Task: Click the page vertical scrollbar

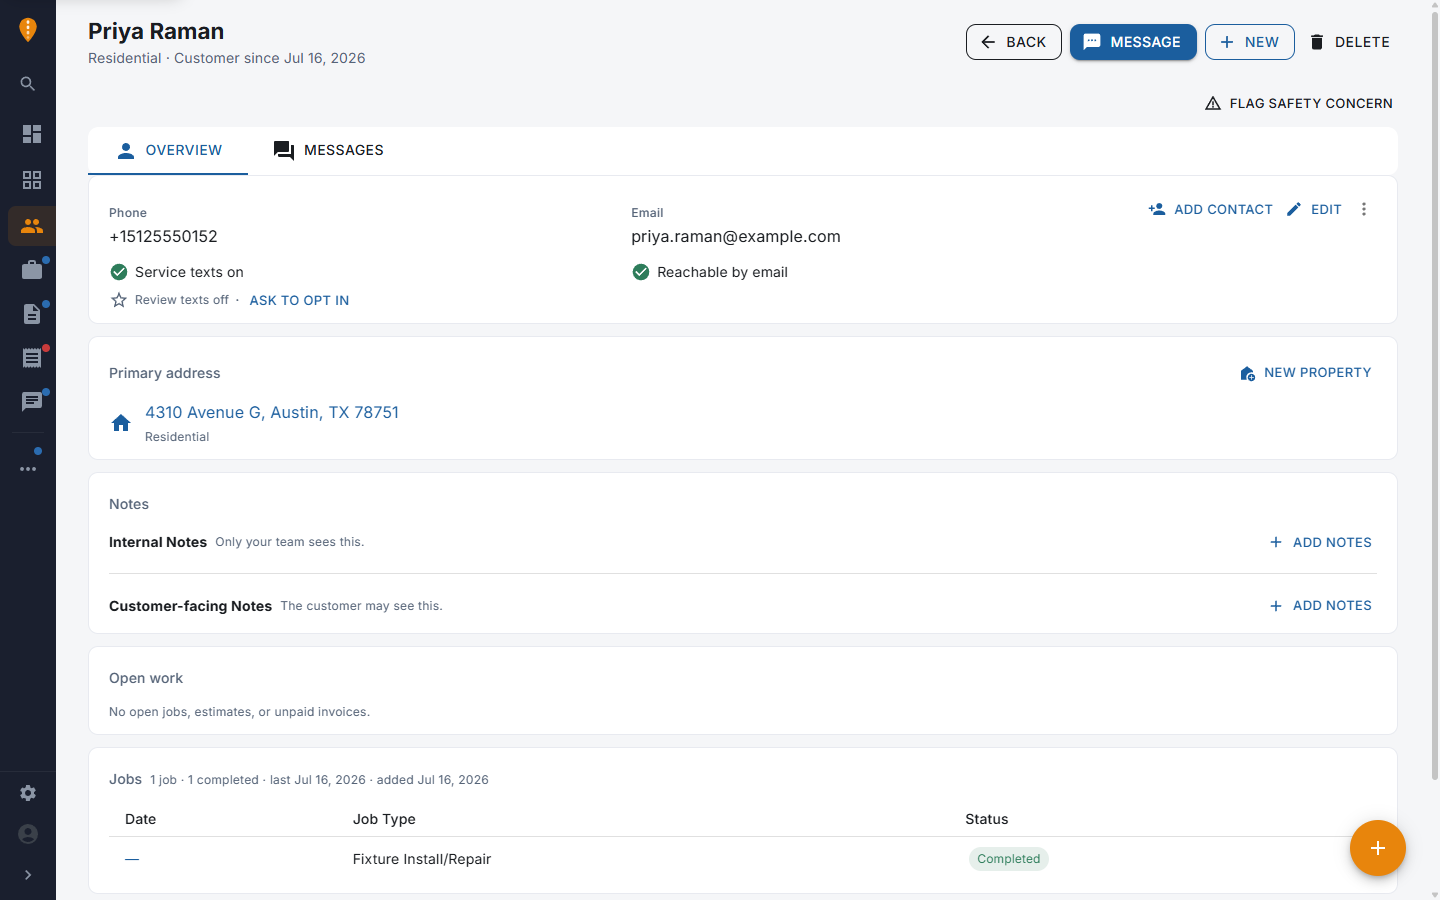Action: tap(1435, 395)
